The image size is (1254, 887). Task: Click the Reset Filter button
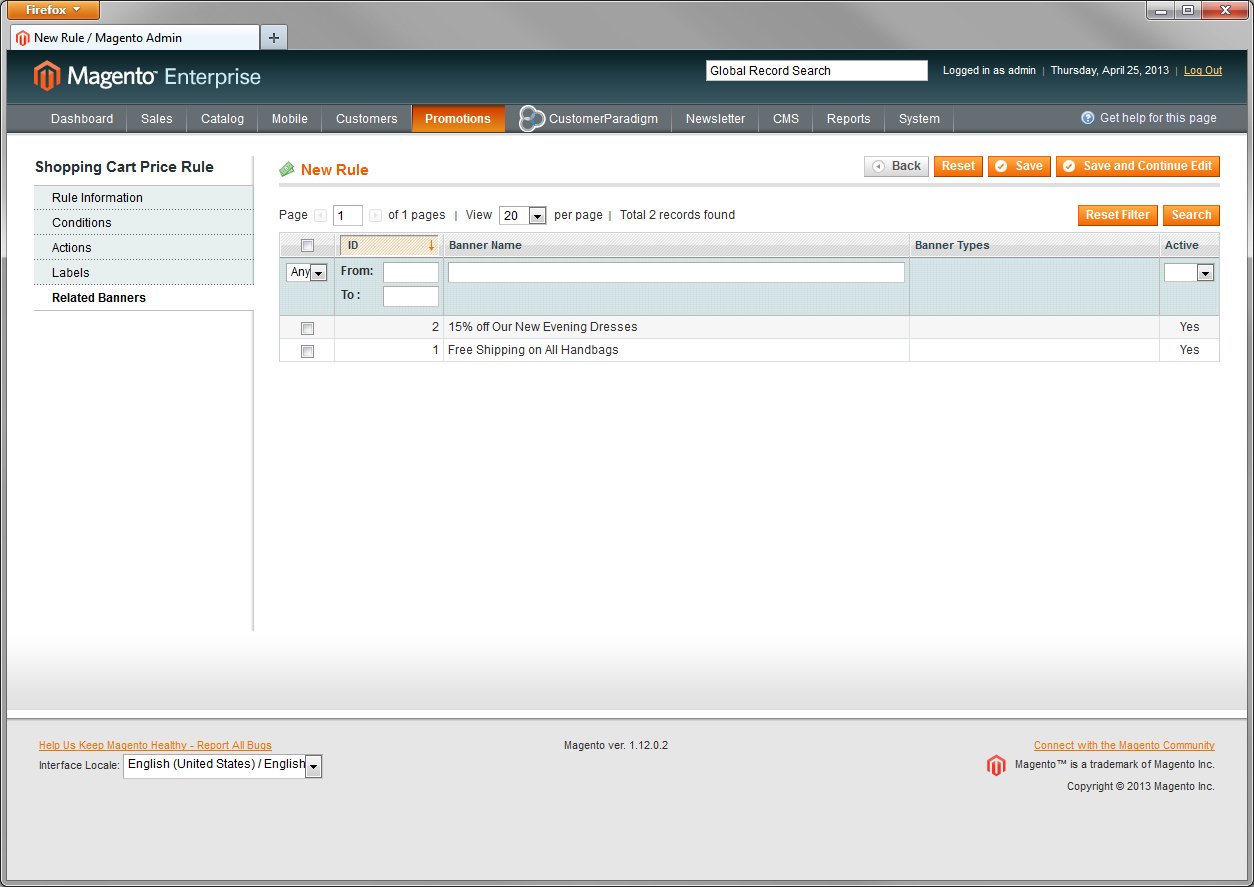pos(1118,215)
